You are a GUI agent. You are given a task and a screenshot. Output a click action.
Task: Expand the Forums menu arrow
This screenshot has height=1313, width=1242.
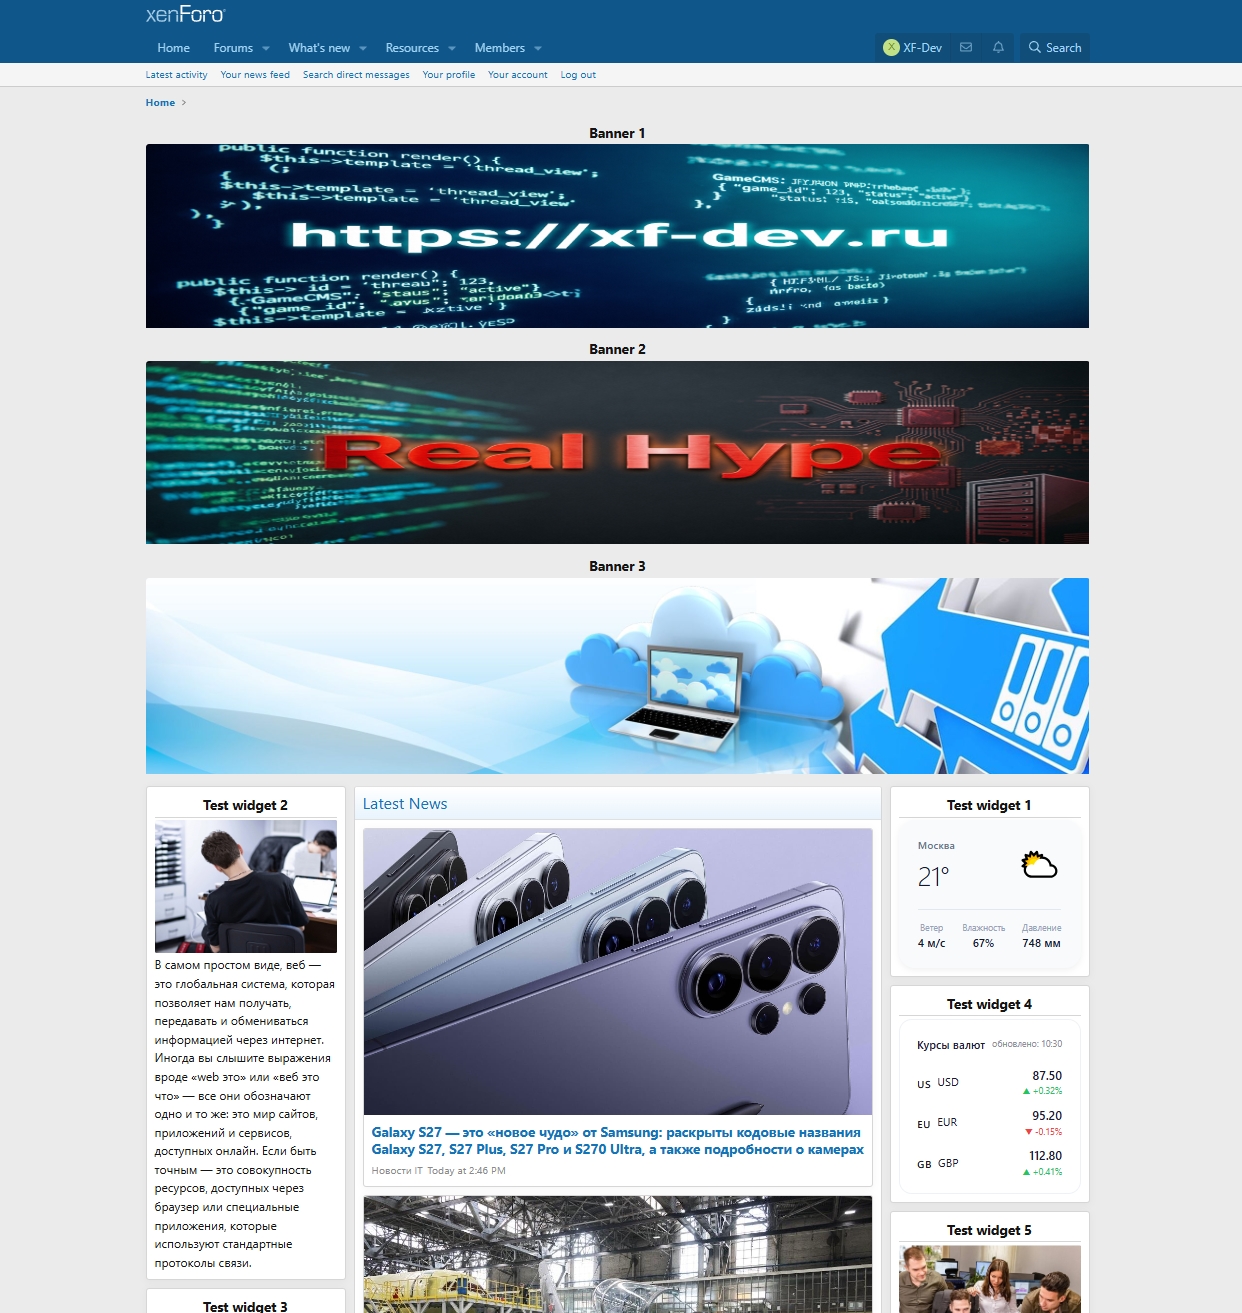click(266, 48)
